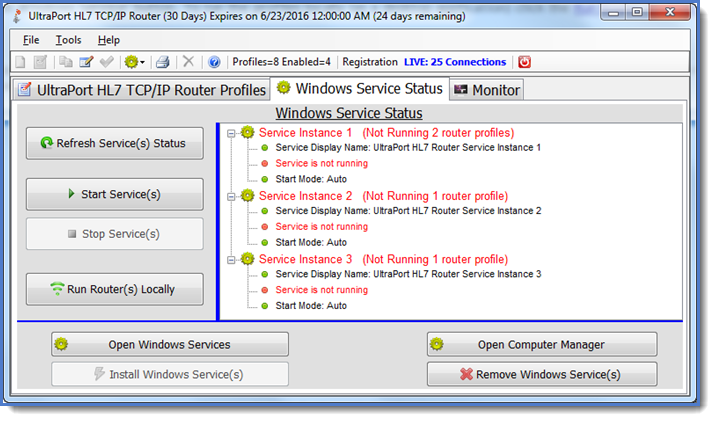Click the 'Registration' toolbar label
Image resolution: width=715 pixels, height=421 pixels.
coord(370,62)
